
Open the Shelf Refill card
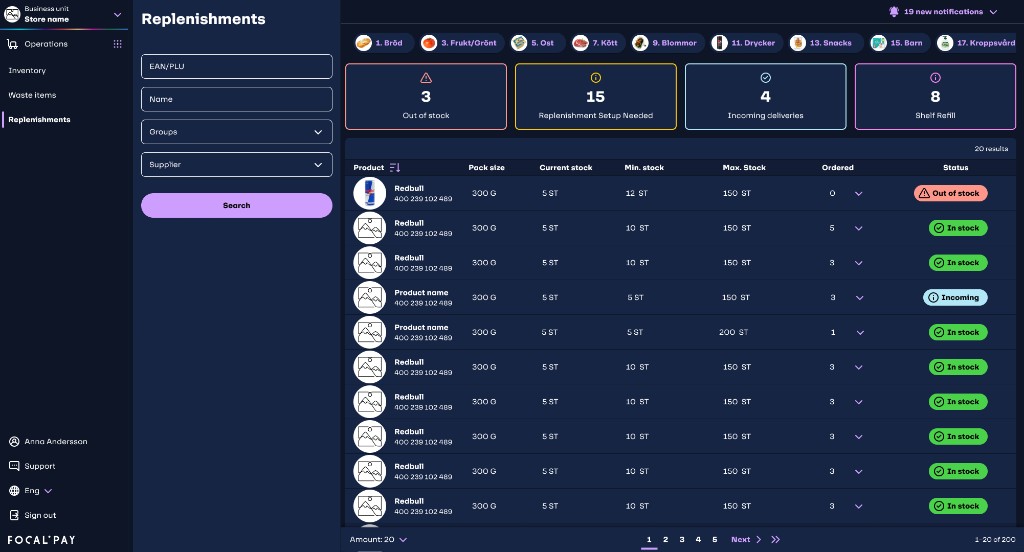pyautogui.click(x=935, y=97)
